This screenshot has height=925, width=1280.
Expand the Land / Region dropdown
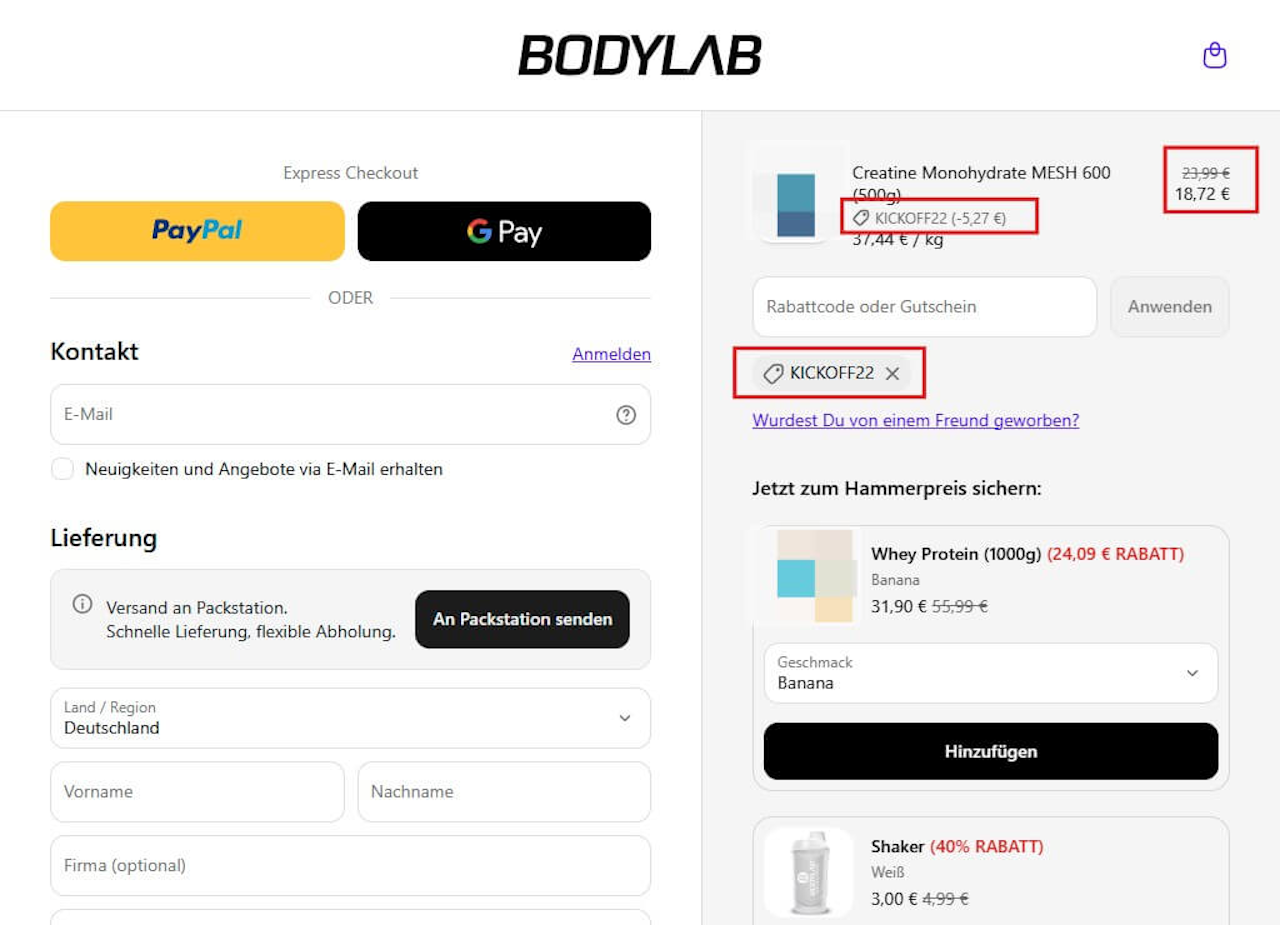tap(350, 718)
